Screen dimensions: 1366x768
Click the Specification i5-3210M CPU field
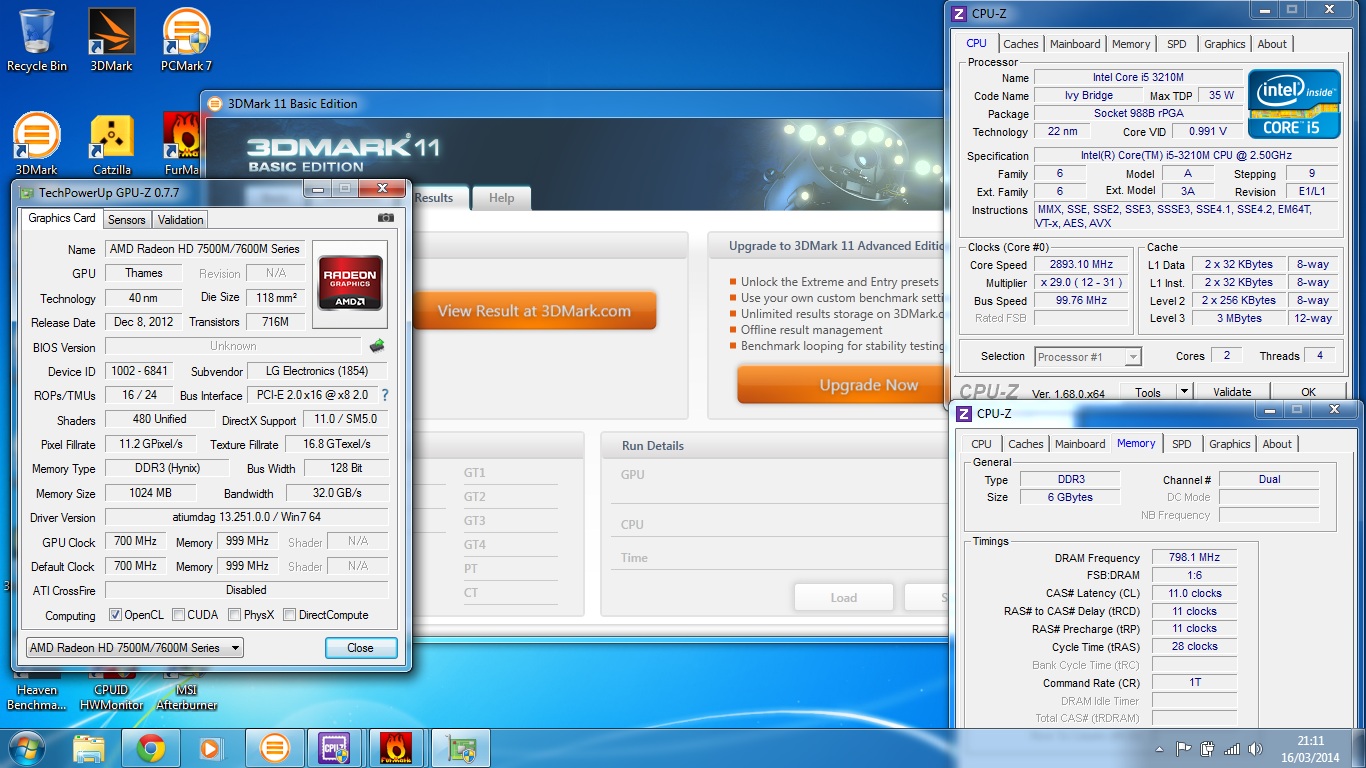1186,156
